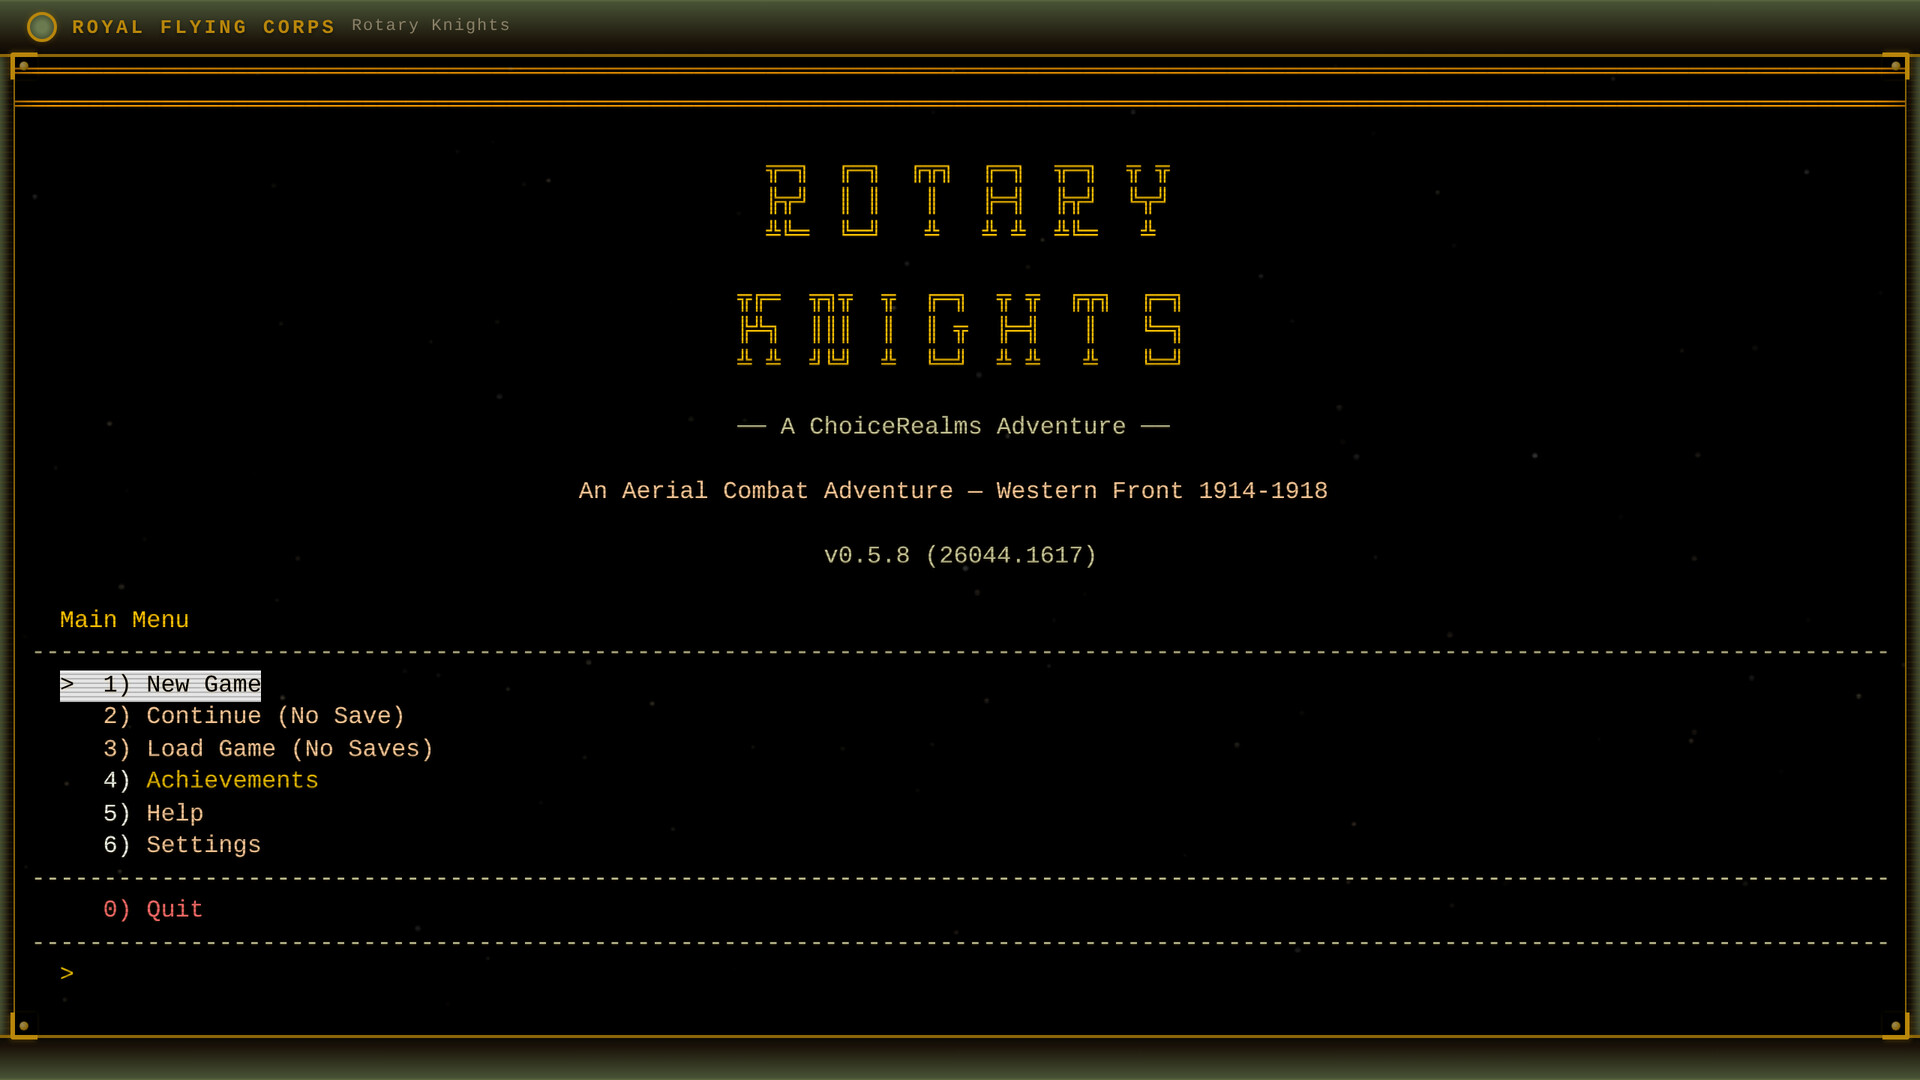Viewport: 1920px width, 1080px height.
Task: Click the RFC roundel emblem in the header
Action: click(42, 27)
